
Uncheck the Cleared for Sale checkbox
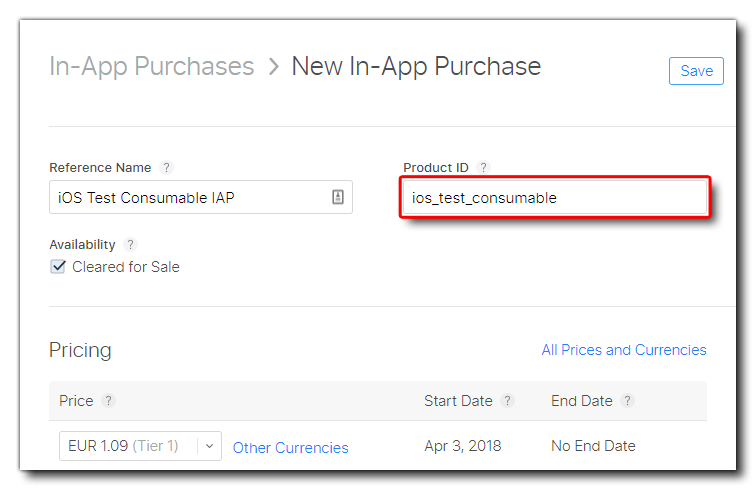(58, 267)
